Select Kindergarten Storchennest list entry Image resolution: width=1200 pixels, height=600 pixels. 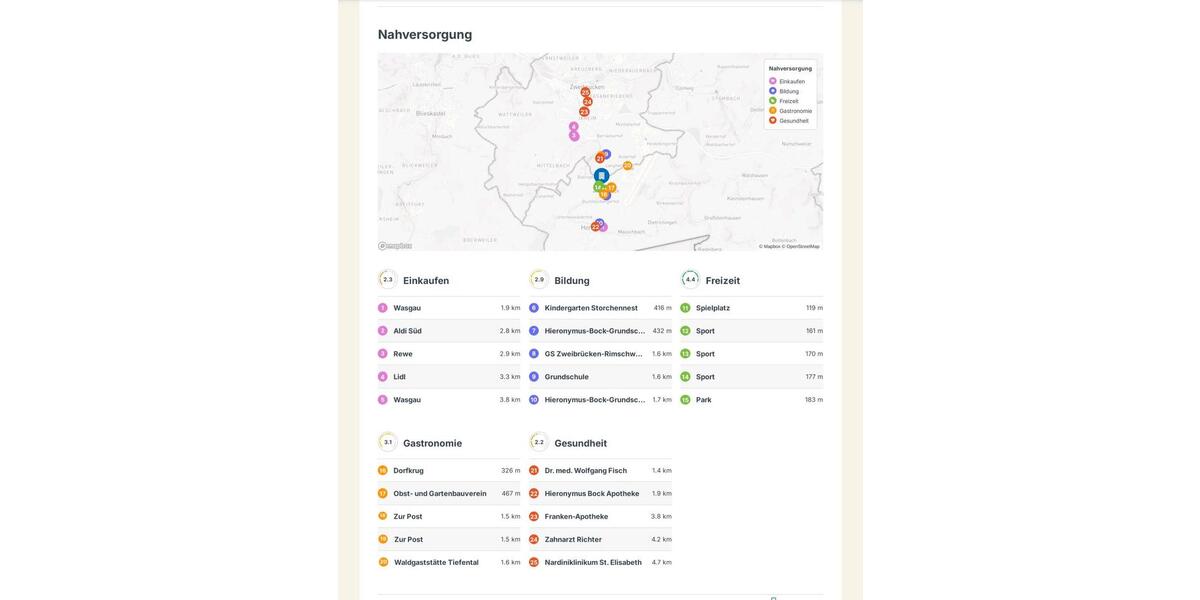pos(591,308)
